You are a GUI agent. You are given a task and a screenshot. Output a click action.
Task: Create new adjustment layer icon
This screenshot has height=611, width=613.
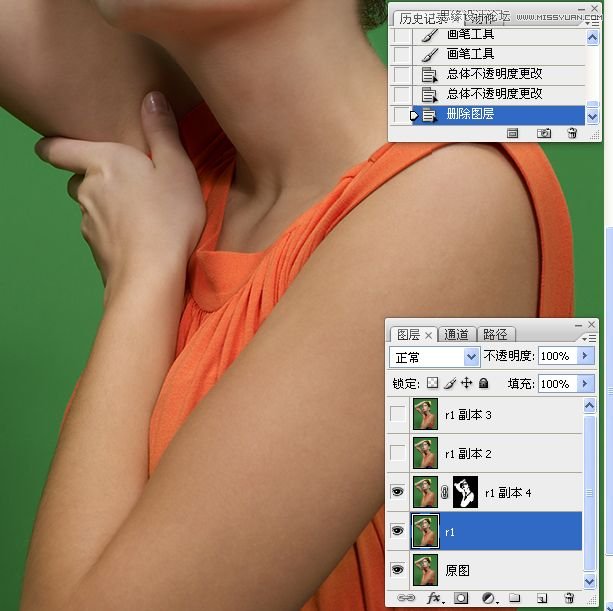click(x=489, y=598)
